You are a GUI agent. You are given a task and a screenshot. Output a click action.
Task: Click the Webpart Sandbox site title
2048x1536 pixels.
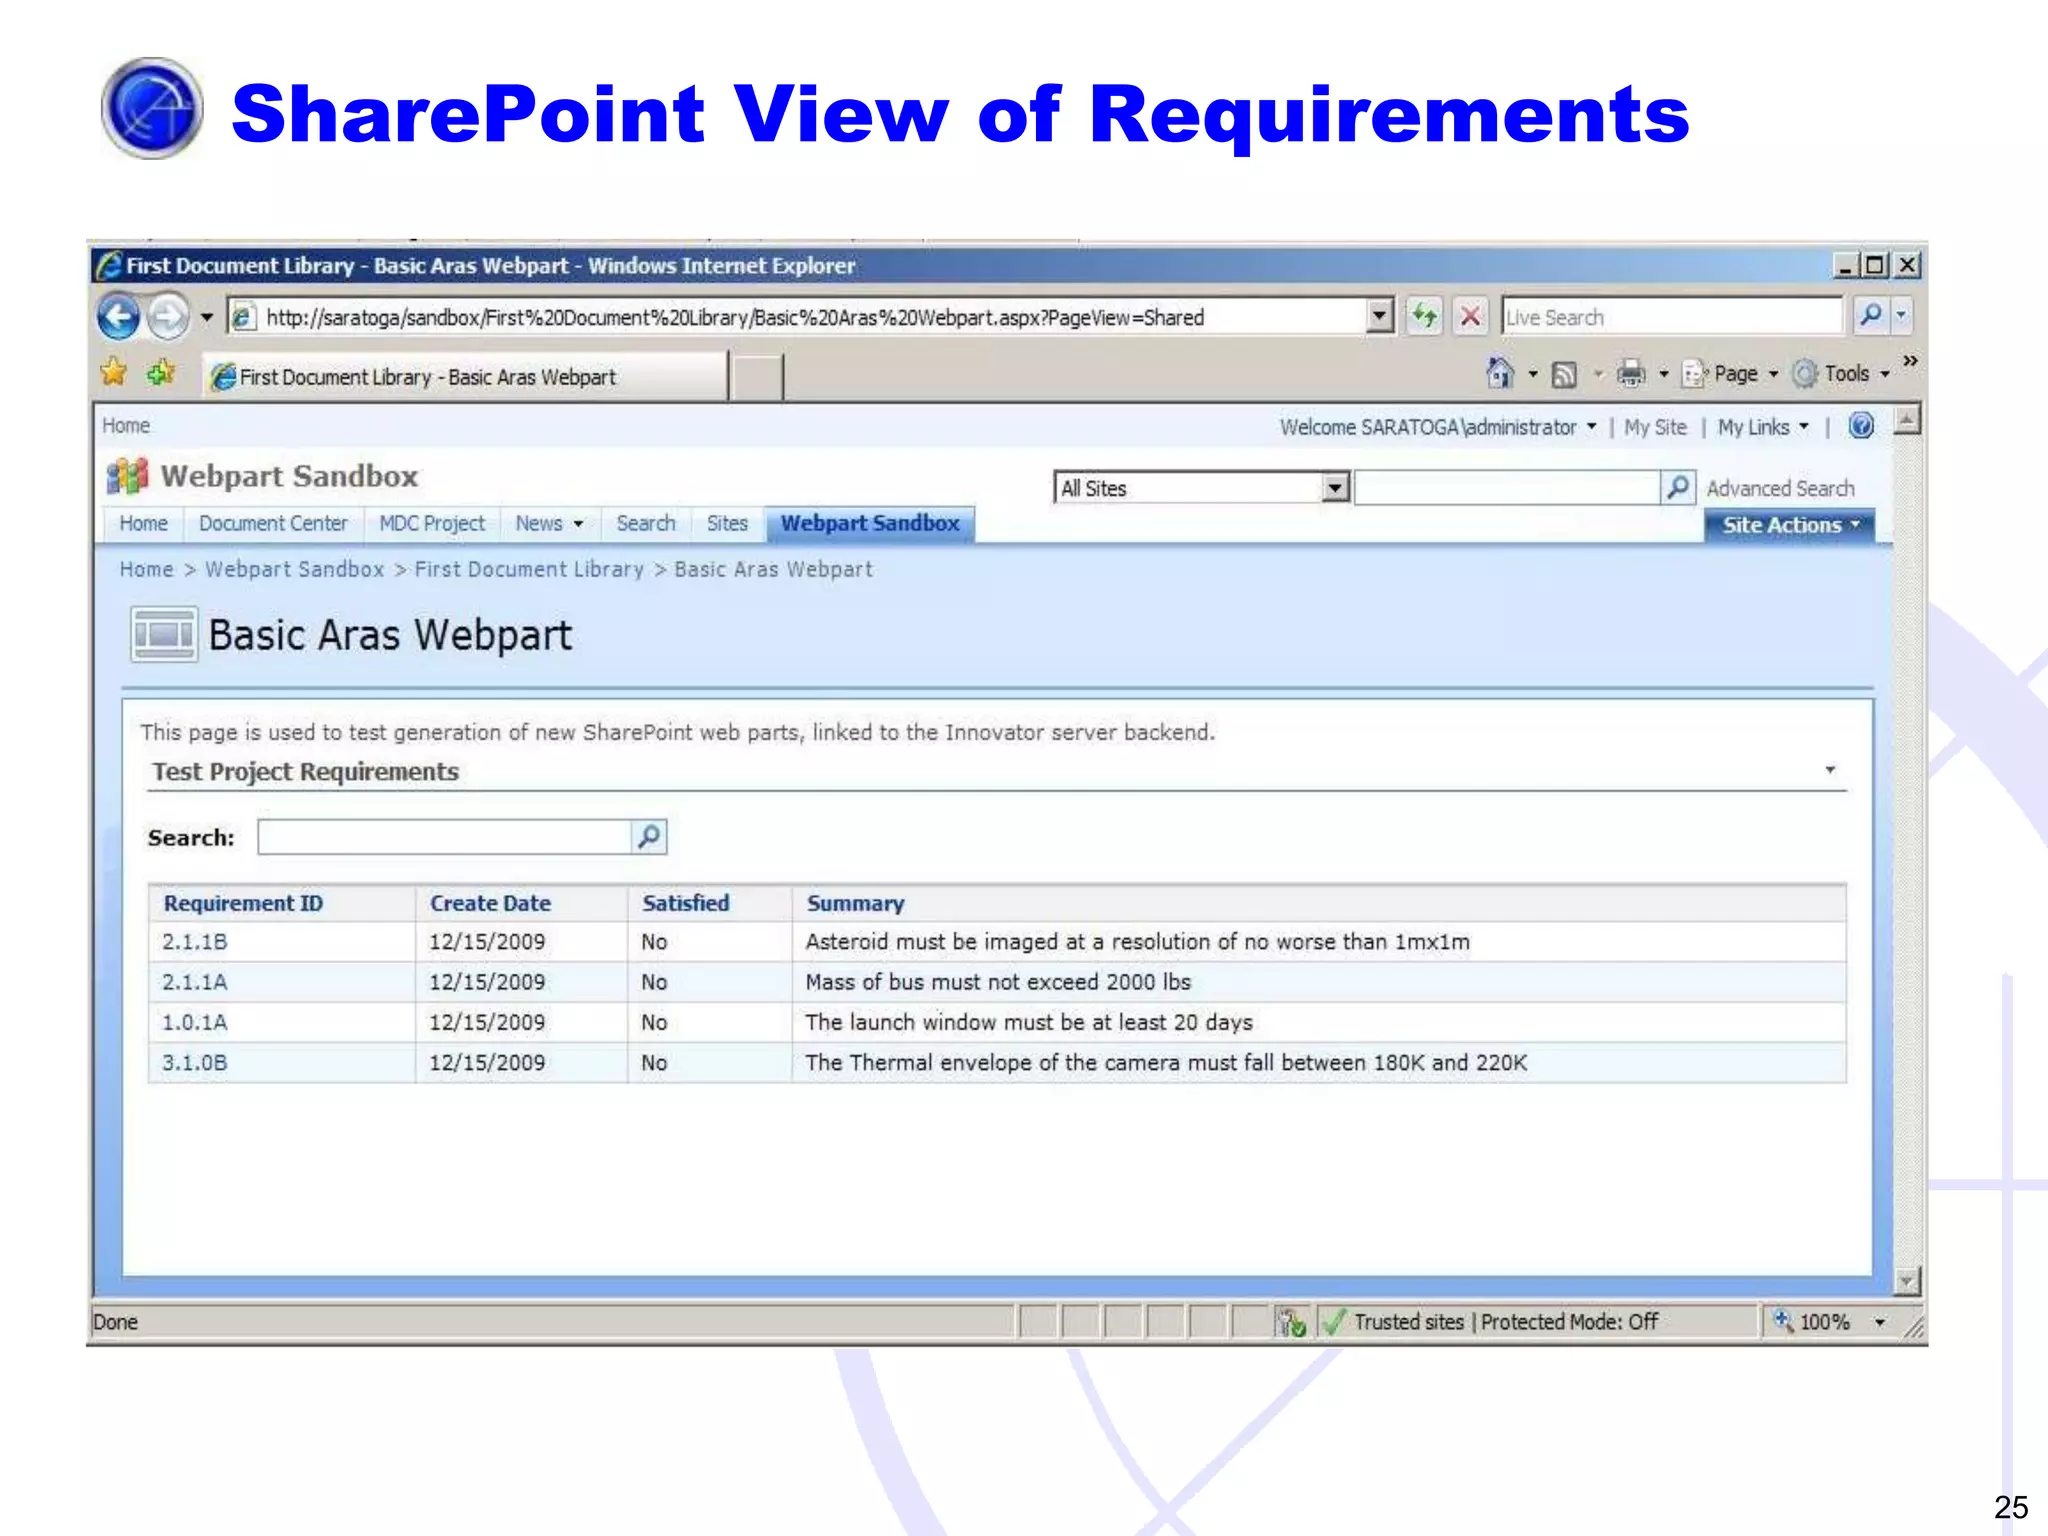[289, 476]
